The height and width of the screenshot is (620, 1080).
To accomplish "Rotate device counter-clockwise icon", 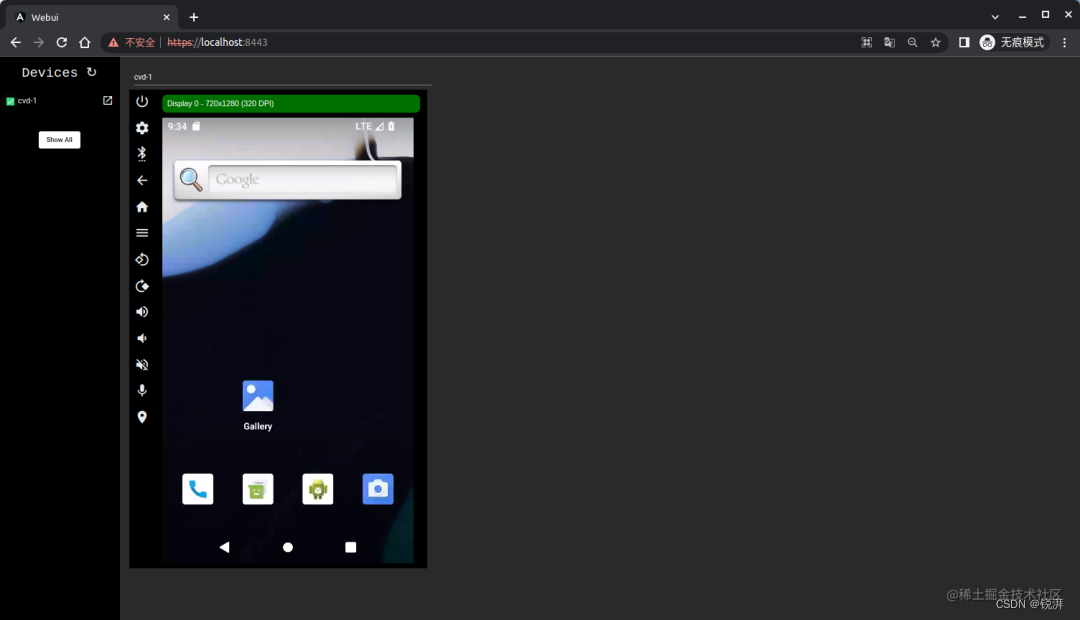I will tap(142, 259).
